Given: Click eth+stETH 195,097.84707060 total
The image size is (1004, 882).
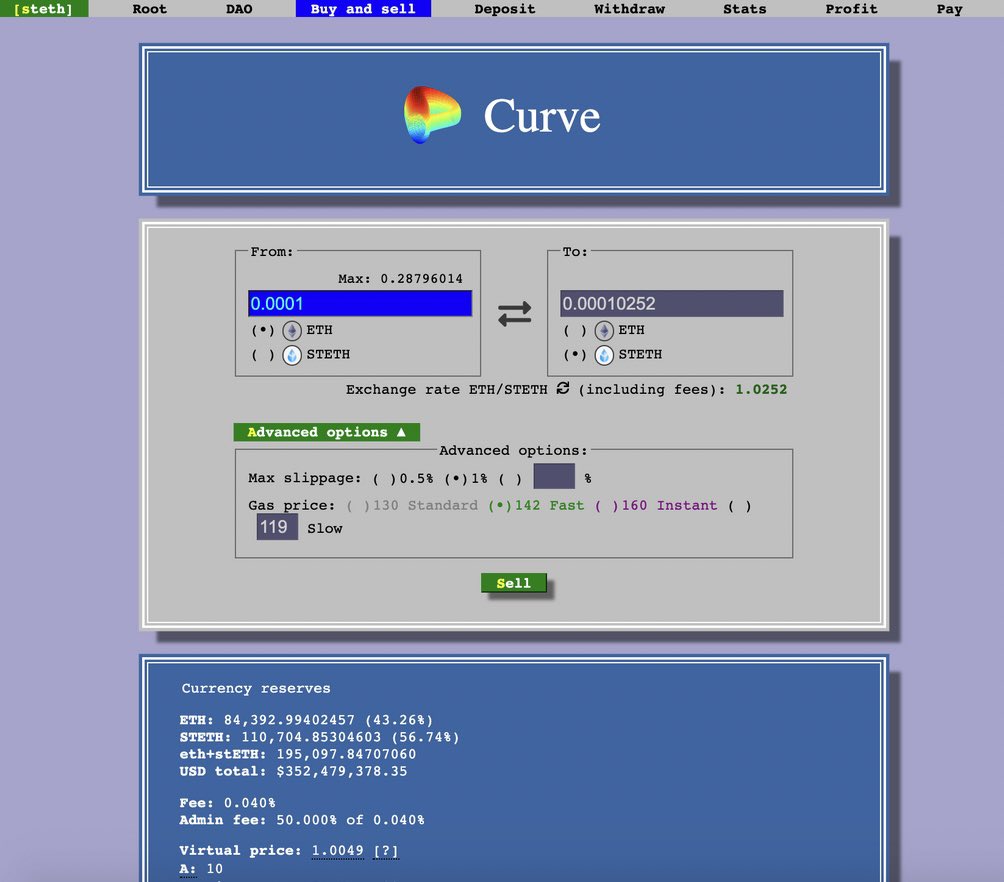Looking at the screenshot, I should click(298, 755).
